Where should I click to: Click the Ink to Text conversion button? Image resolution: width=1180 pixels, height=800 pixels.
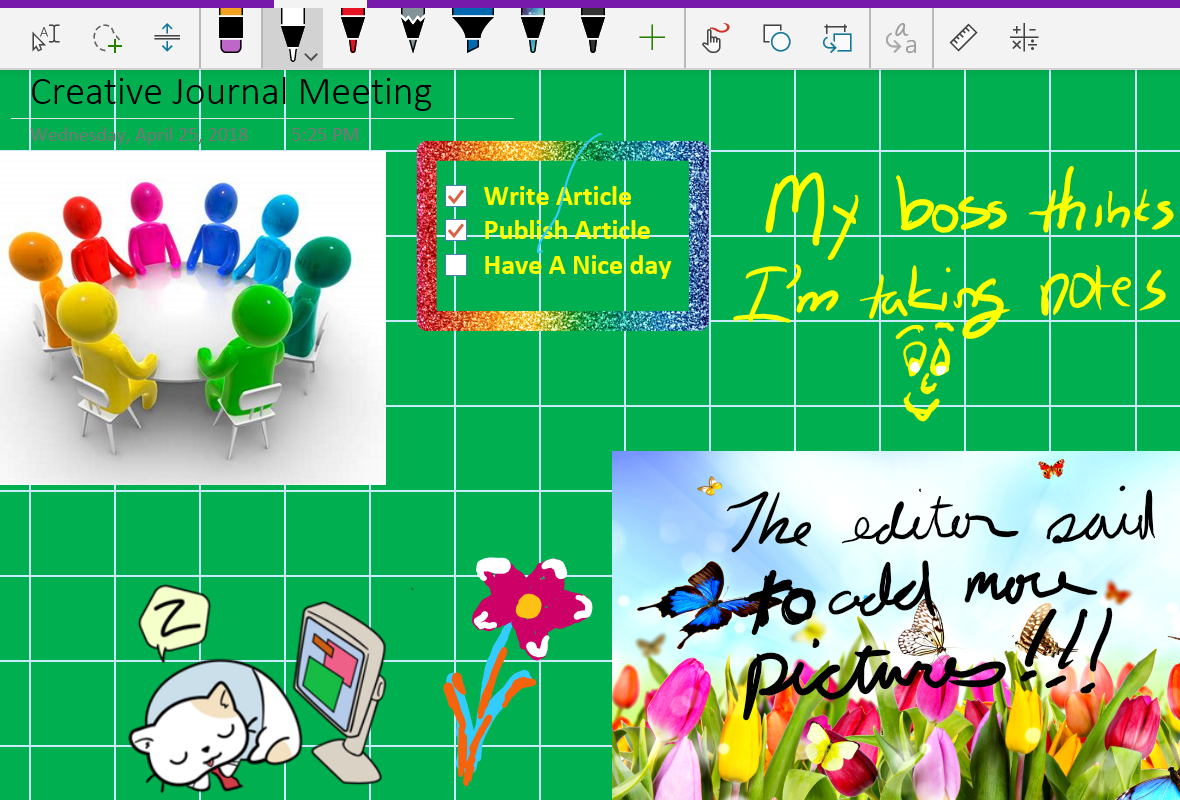[901, 39]
